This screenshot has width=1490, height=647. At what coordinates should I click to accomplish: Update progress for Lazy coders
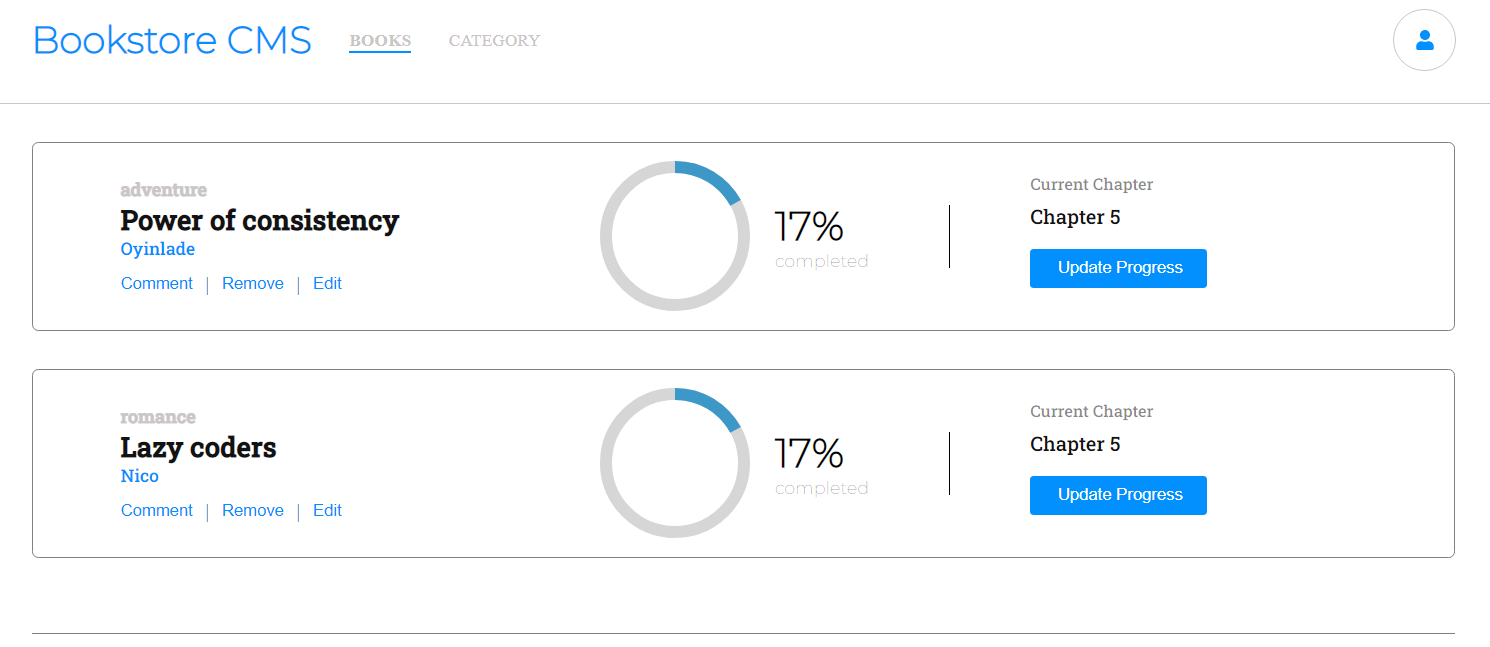[x=1118, y=495]
